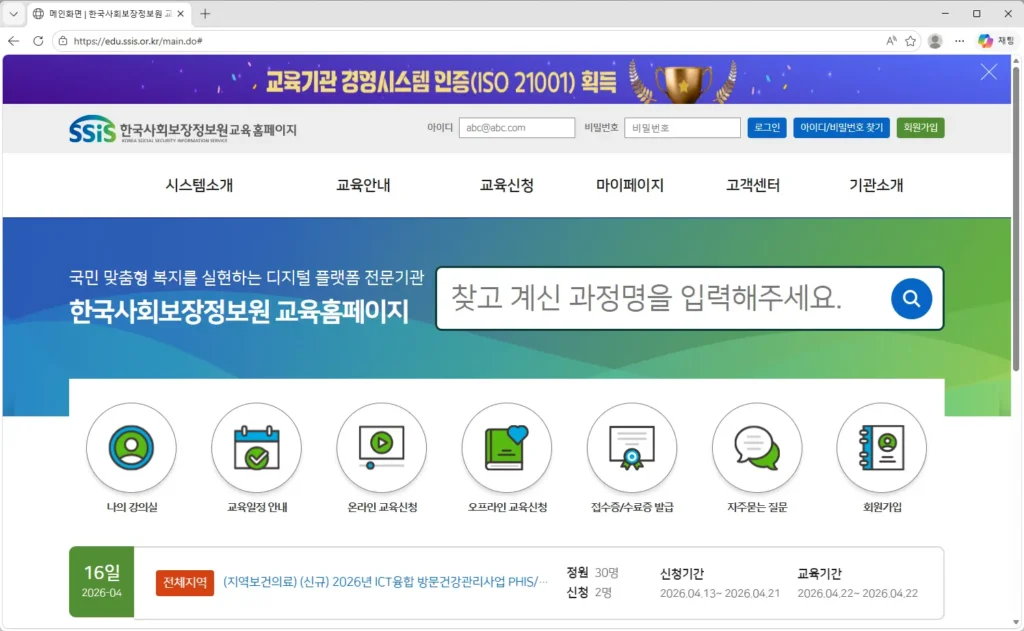Open browser profile avatar icon
The width and height of the screenshot is (1024, 631).
click(x=935, y=41)
